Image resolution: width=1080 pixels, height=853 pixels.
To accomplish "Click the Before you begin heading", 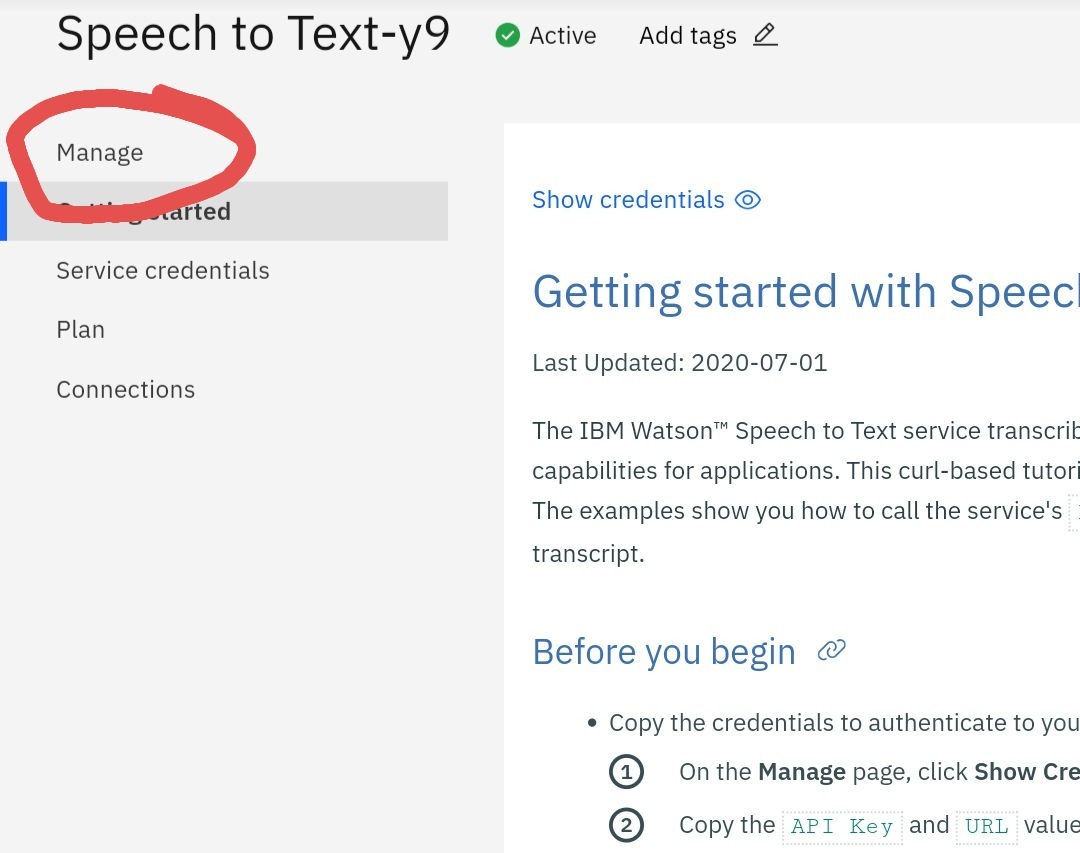I will point(664,652).
